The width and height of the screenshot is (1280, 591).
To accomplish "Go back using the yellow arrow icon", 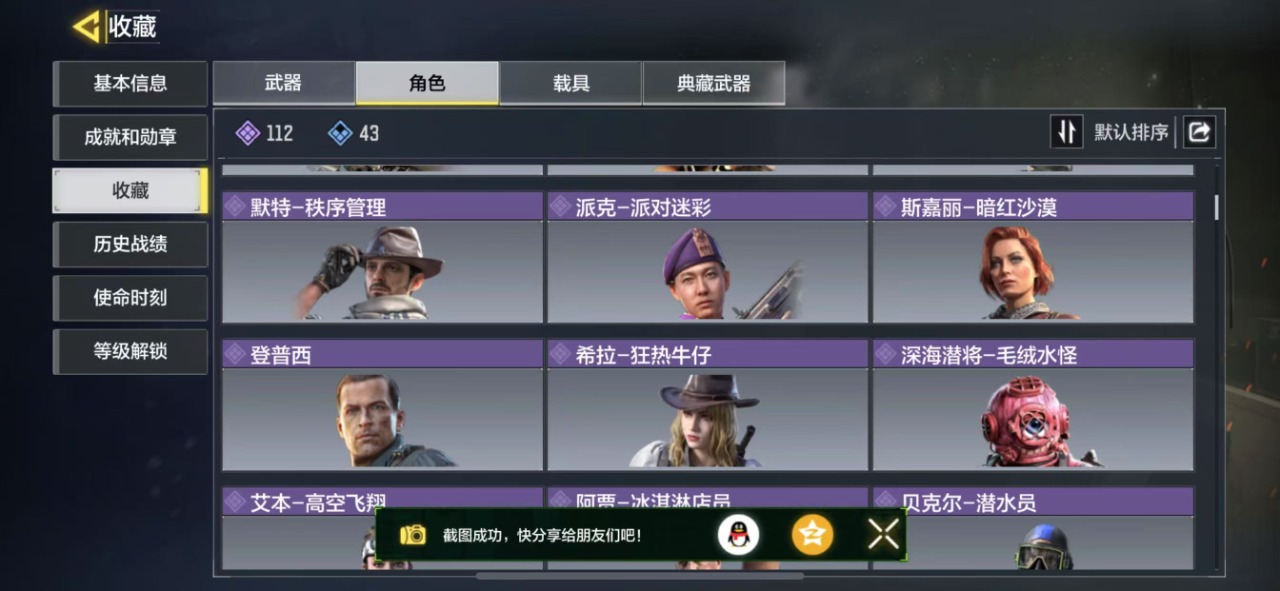I will pos(87,27).
